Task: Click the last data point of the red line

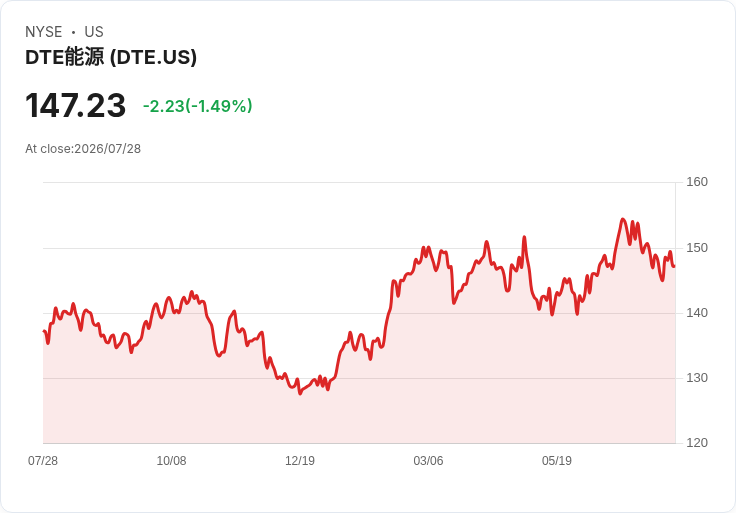Action: (675, 266)
